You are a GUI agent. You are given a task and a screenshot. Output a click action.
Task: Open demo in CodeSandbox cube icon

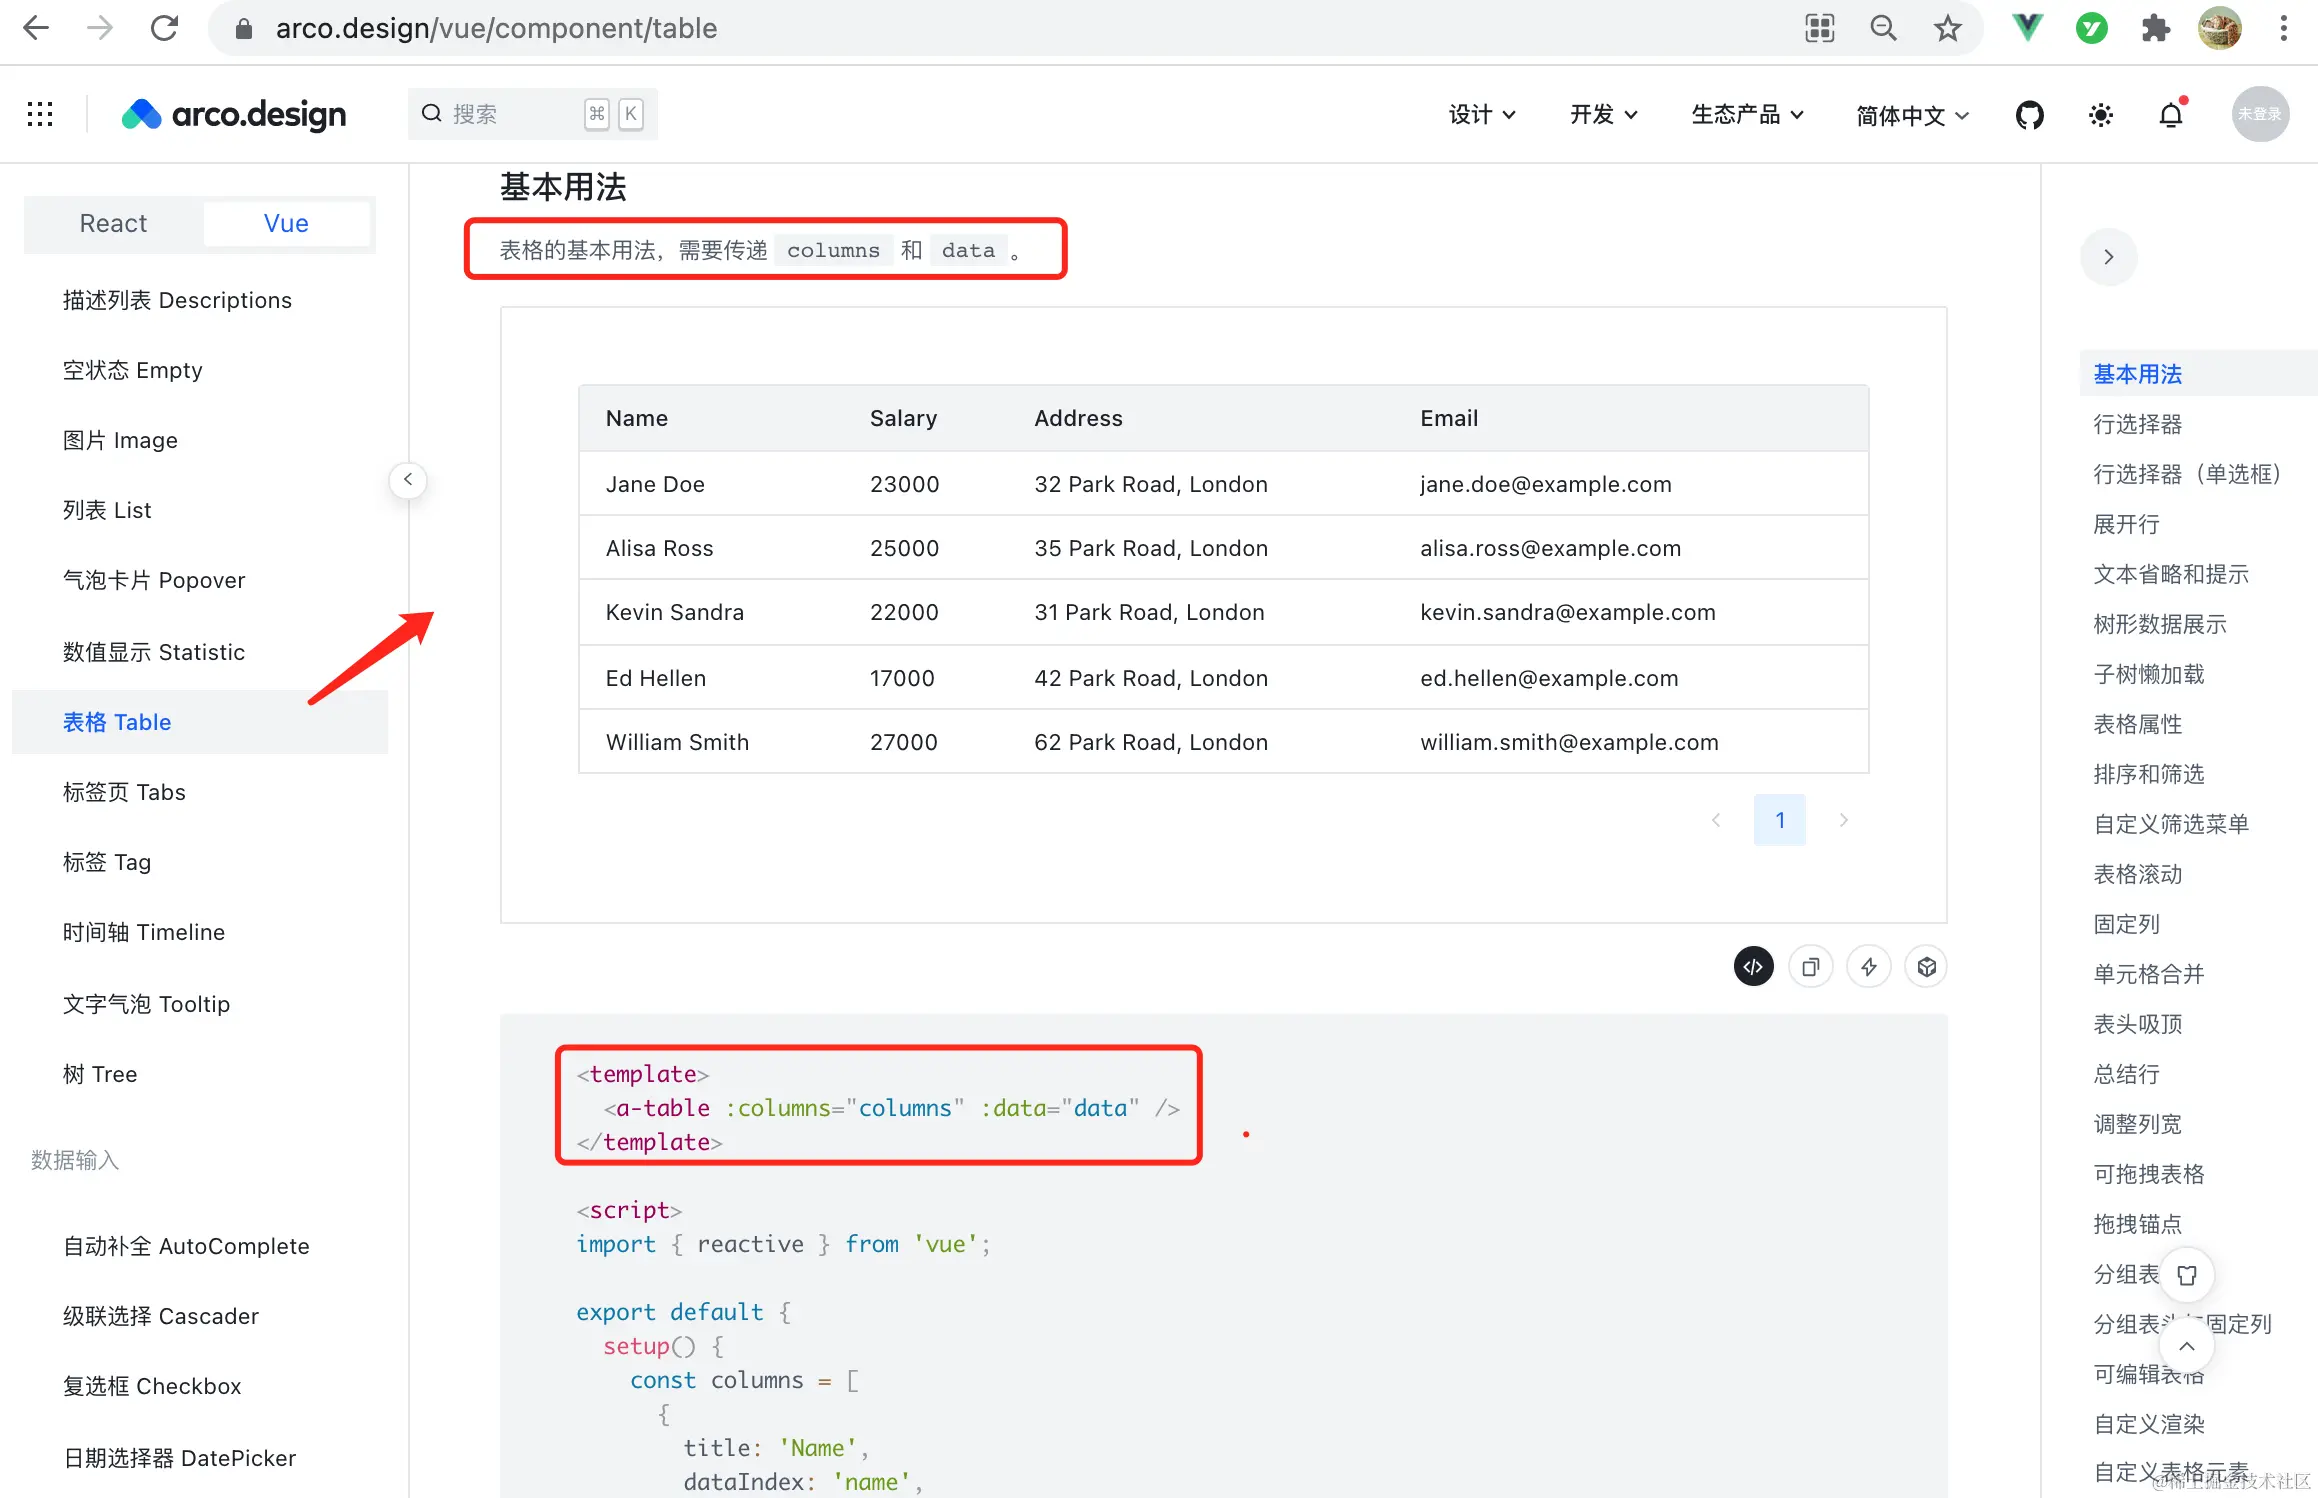tap(1926, 966)
